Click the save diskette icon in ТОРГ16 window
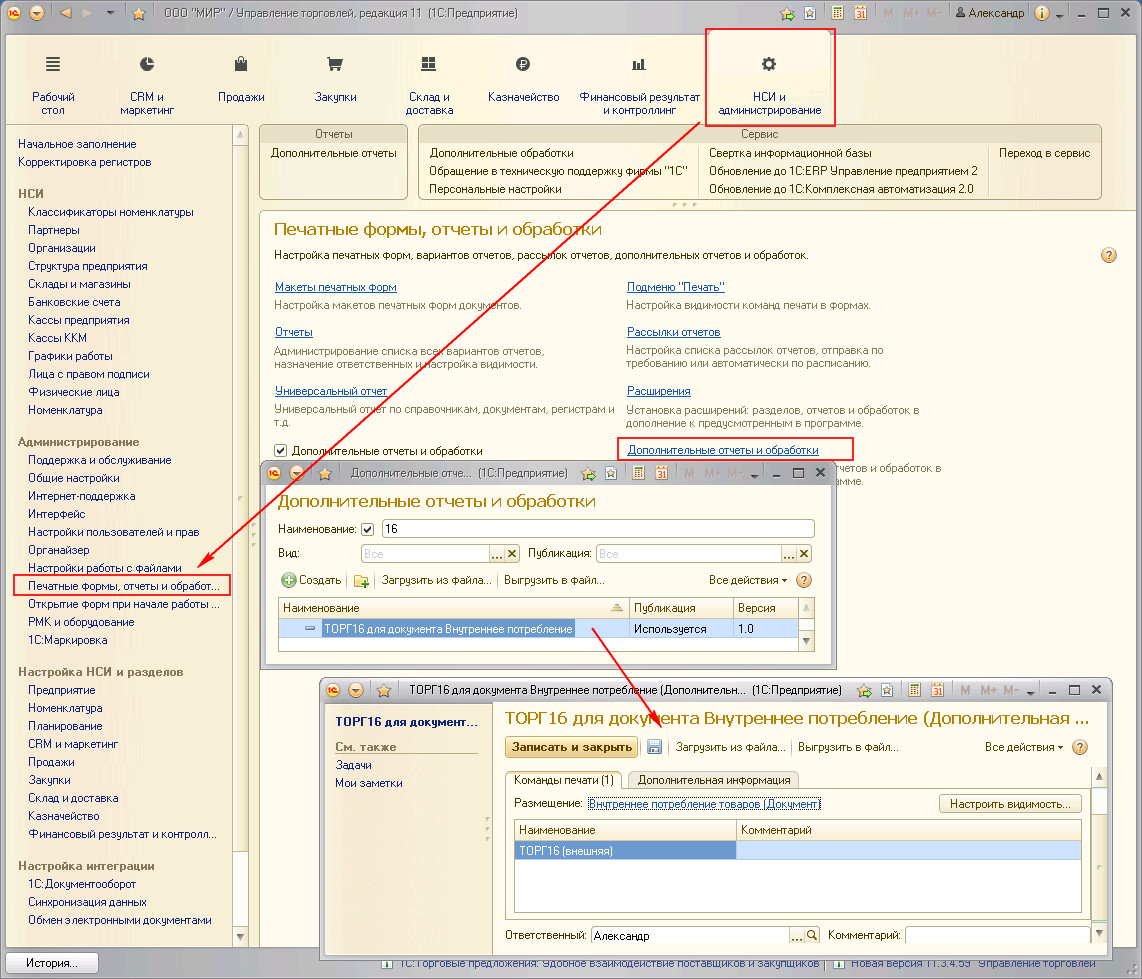This screenshot has width=1142, height=979. (x=654, y=747)
